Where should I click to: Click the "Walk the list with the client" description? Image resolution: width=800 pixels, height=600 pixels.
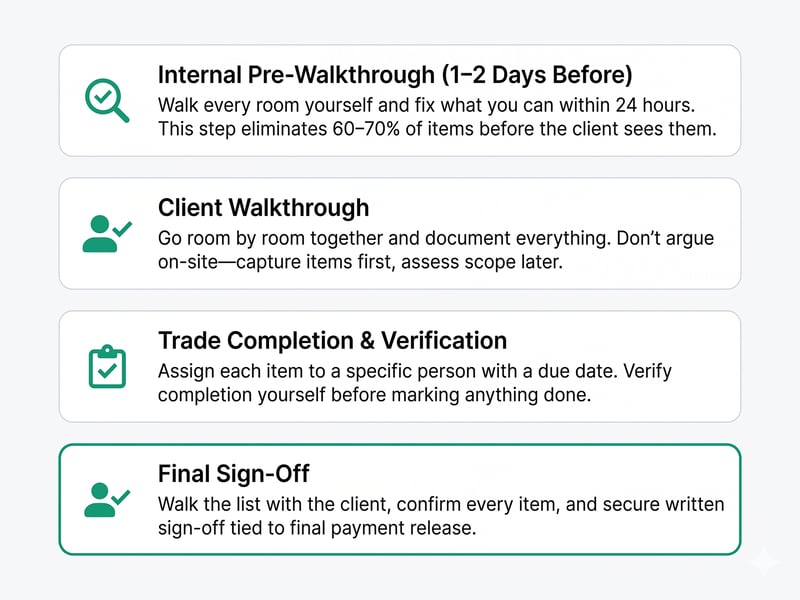(440, 503)
